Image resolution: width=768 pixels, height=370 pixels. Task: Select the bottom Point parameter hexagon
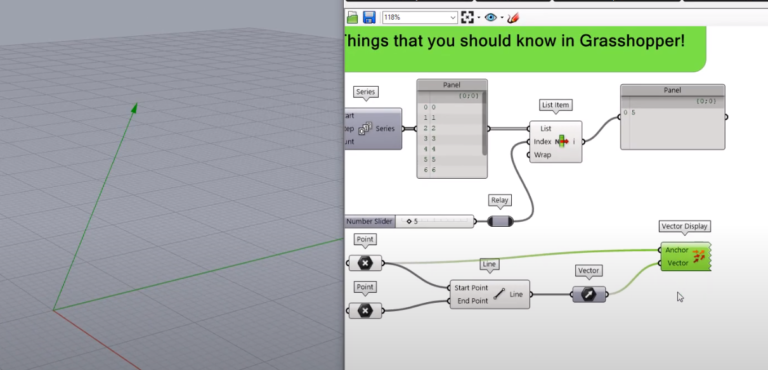pos(365,311)
